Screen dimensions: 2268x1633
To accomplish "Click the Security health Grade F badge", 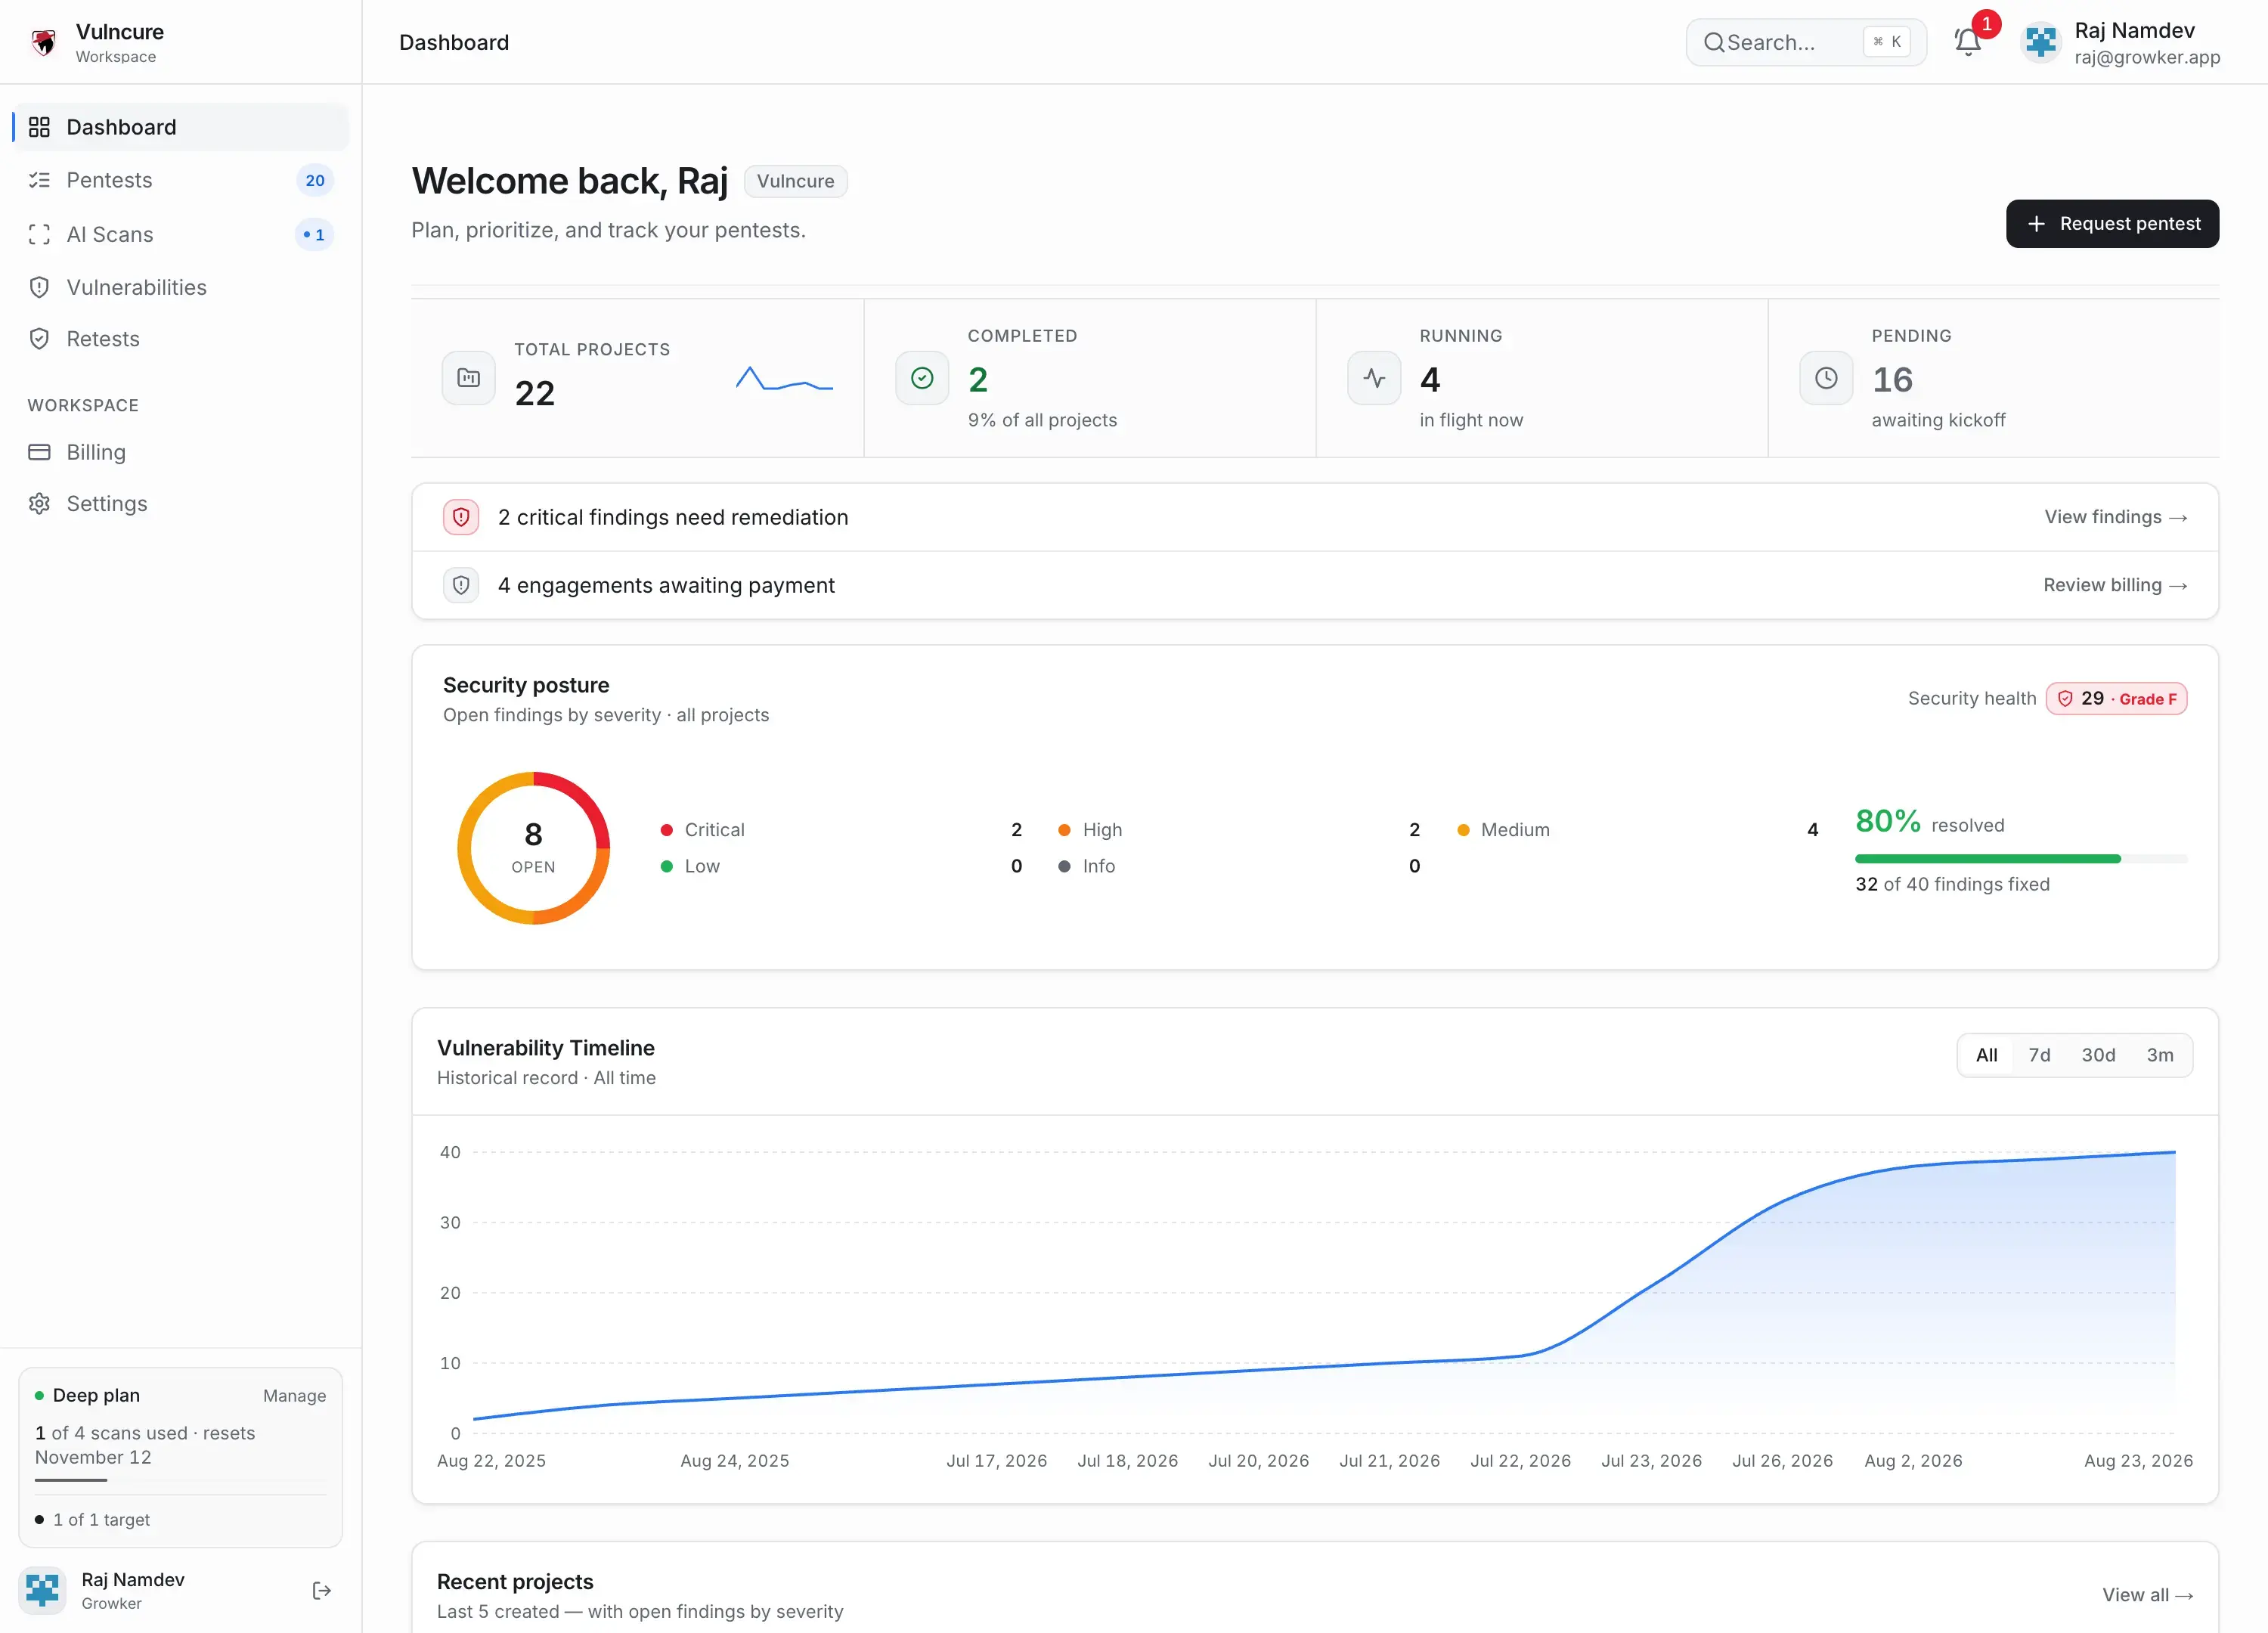I will pos(2116,699).
